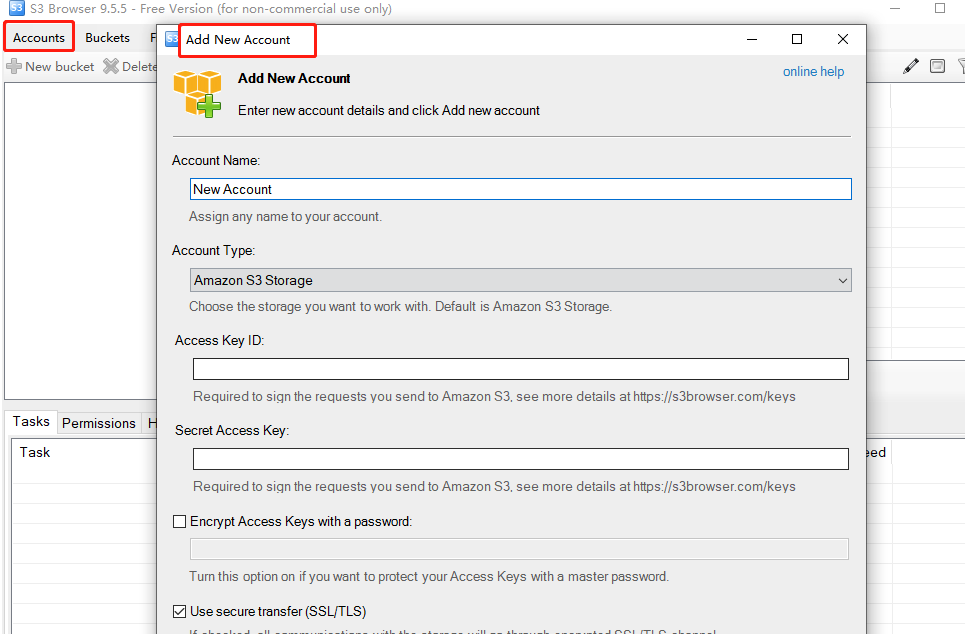Select the pencil edit icon in main window
Viewport: 965px width, 634px height.
coord(911,66)
